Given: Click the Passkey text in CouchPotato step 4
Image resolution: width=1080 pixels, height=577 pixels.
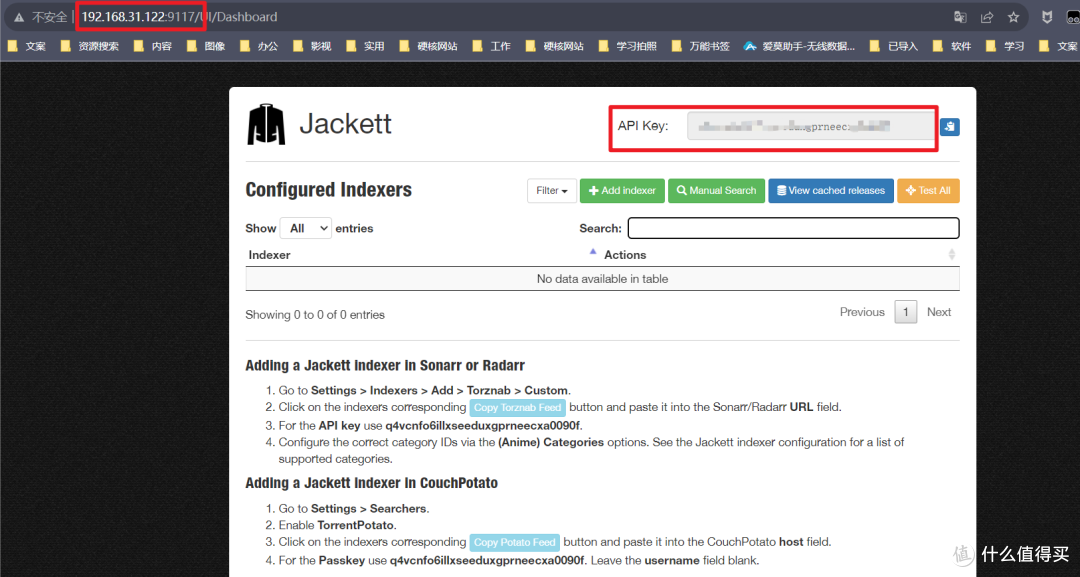Looking at the screenshot, I should point(487,560).
